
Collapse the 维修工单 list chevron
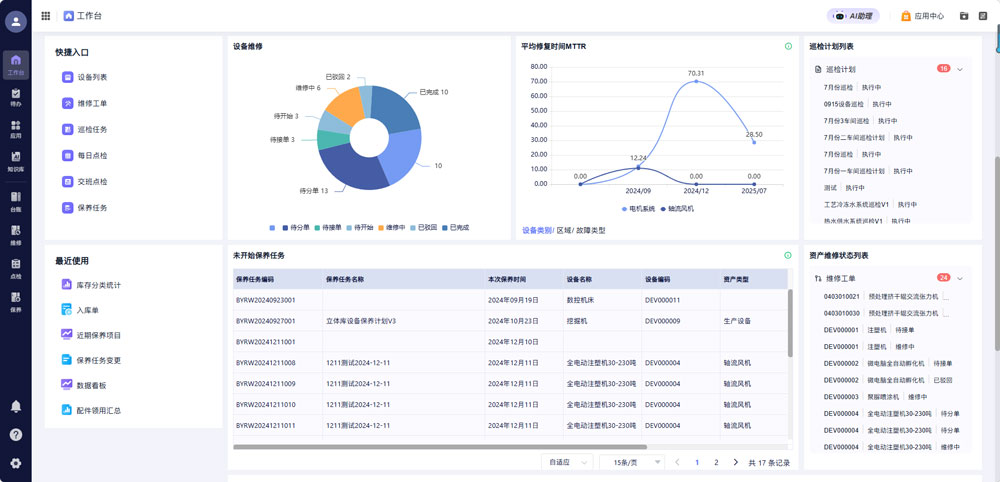click(960, 278)
